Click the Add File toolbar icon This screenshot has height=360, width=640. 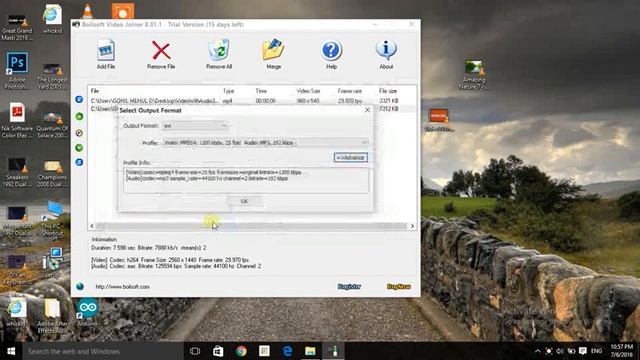click(x=106, y=50)
